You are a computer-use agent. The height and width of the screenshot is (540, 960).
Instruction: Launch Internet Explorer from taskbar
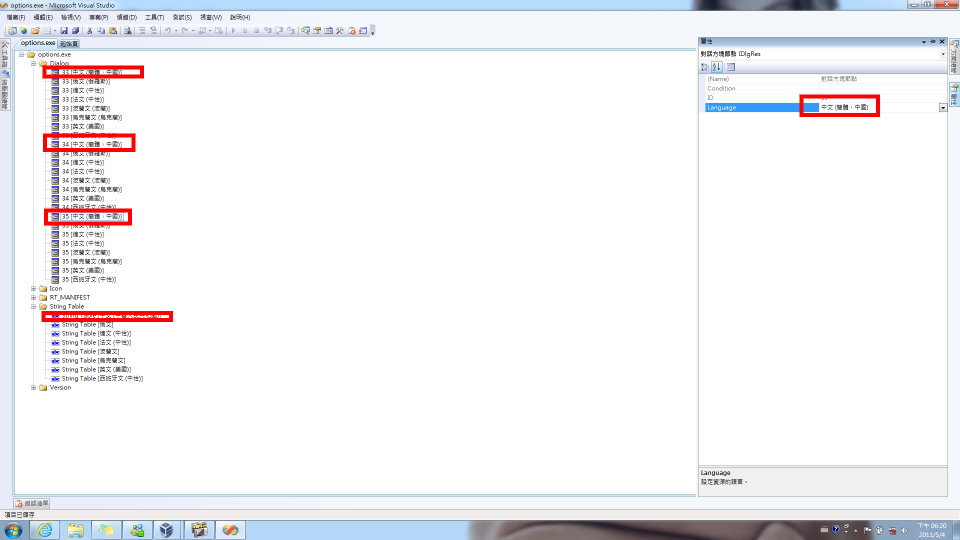tap(45, 530)
